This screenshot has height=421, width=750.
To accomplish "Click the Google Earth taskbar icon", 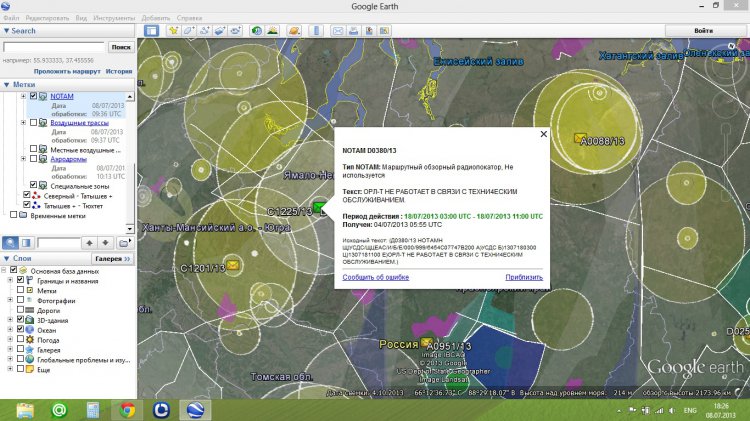I will (196, 410).
